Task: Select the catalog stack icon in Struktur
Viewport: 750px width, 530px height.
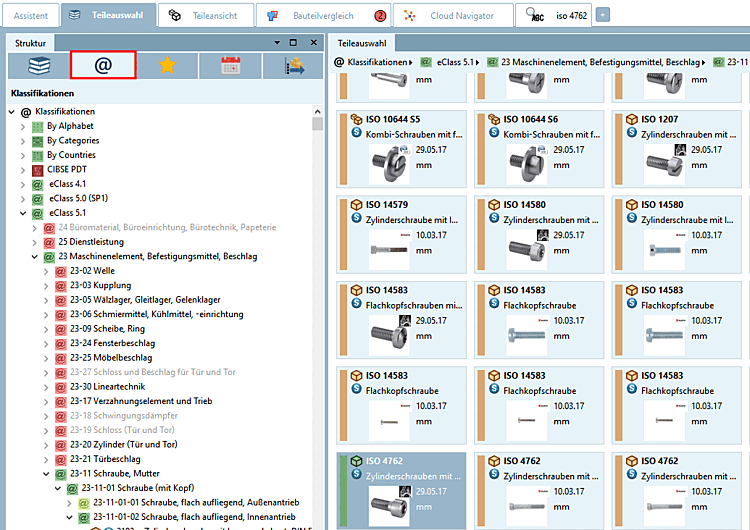Action: click(38, 65)
